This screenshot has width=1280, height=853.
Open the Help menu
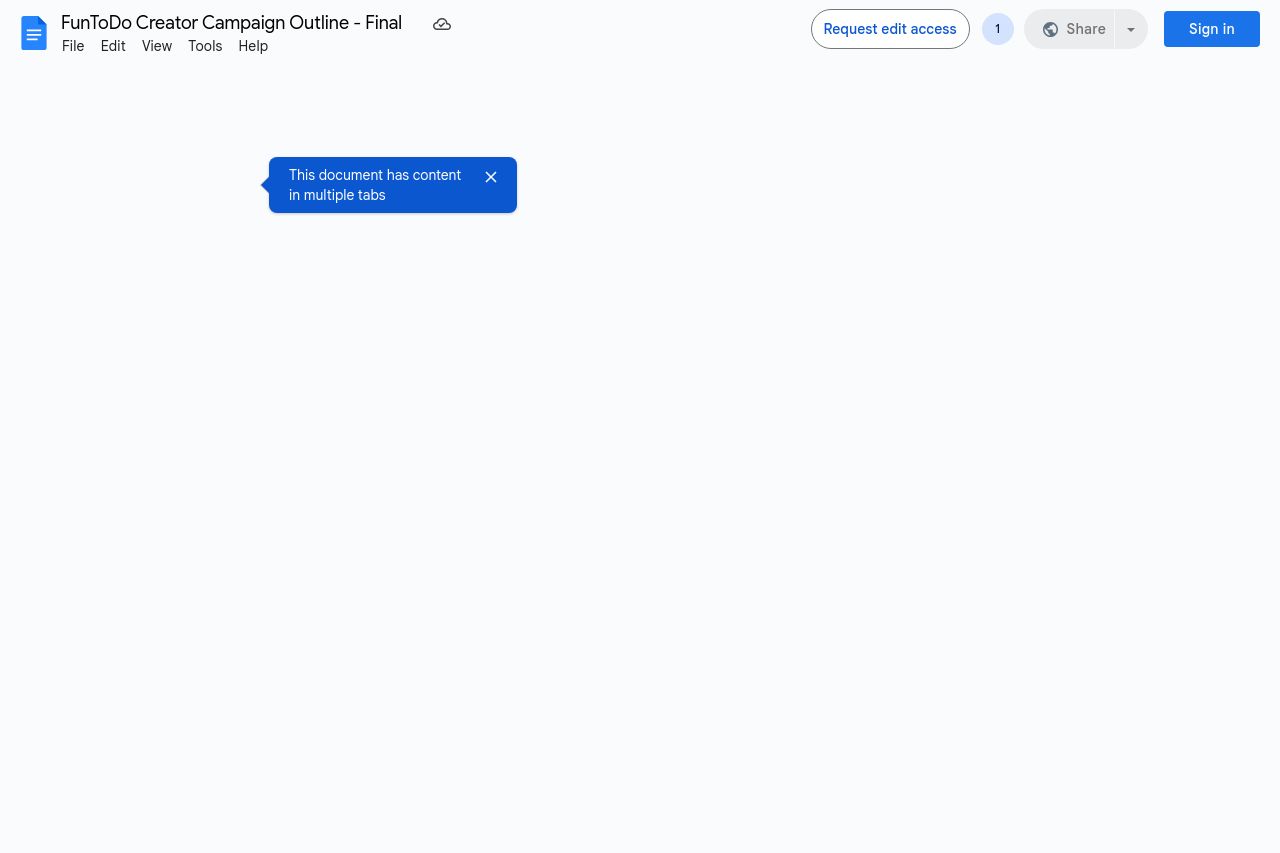click(253, 46)
